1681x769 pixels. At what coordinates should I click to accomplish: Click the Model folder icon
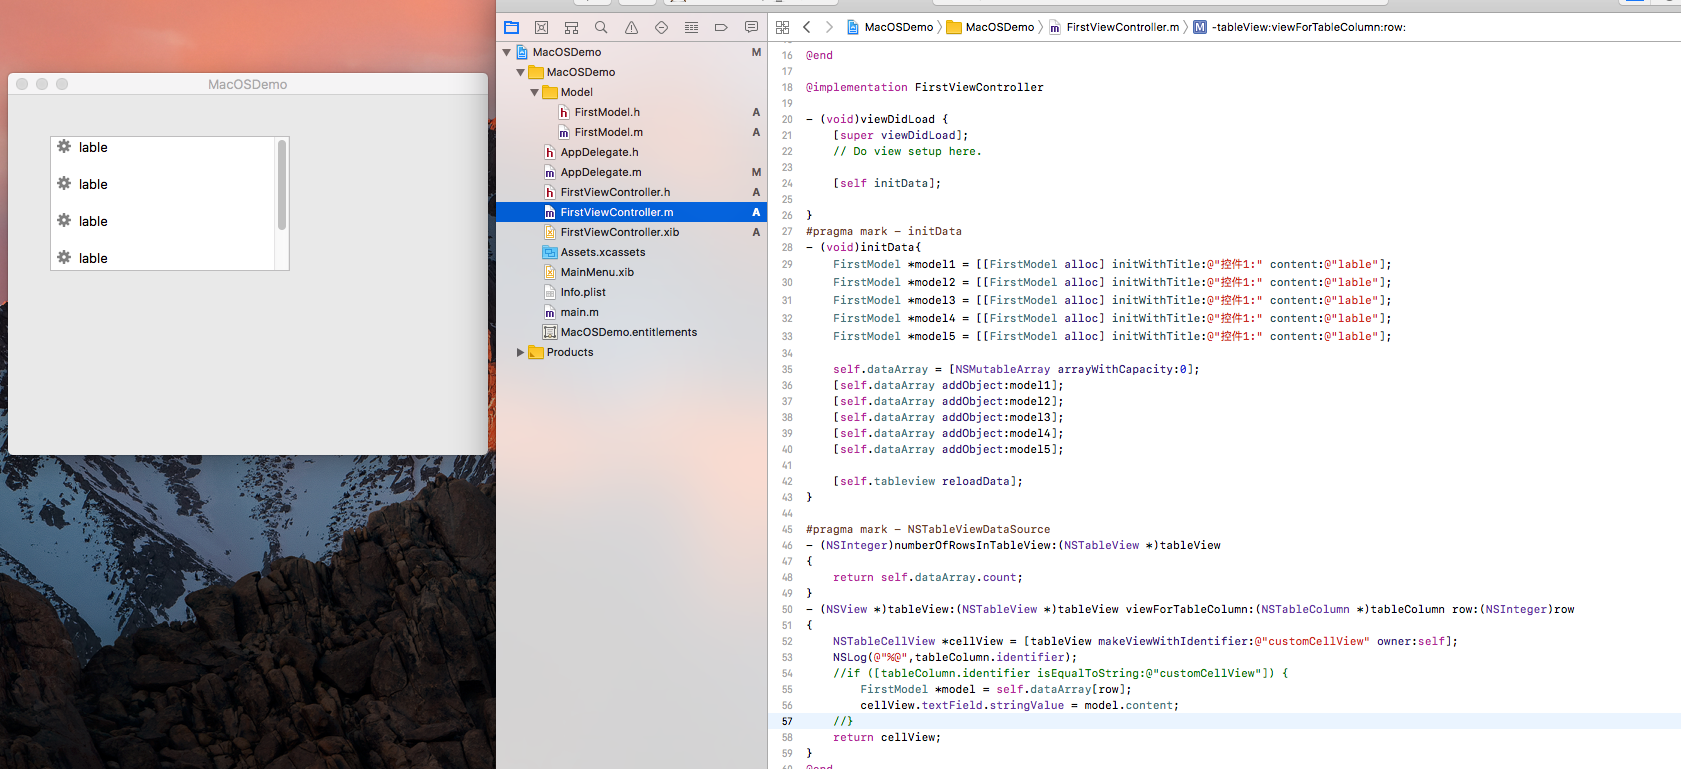coord(550,92)
